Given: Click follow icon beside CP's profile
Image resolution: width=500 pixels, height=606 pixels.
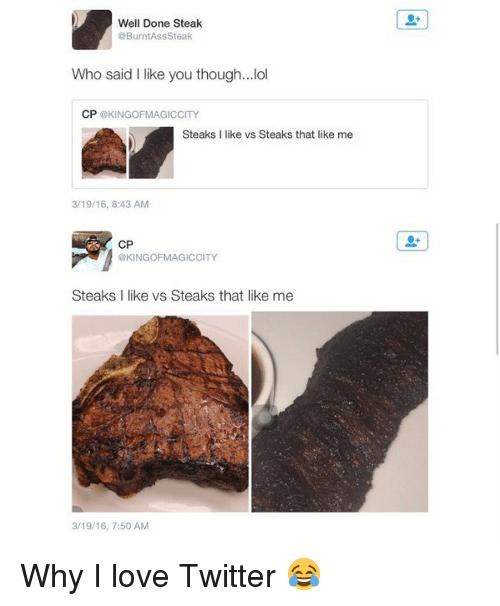Looking at the screenshot, I should coord(412,241).
